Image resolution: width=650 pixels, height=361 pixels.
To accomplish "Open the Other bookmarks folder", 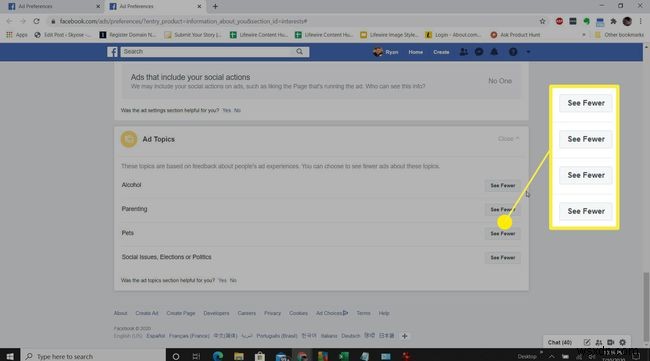I will (619, 35).
